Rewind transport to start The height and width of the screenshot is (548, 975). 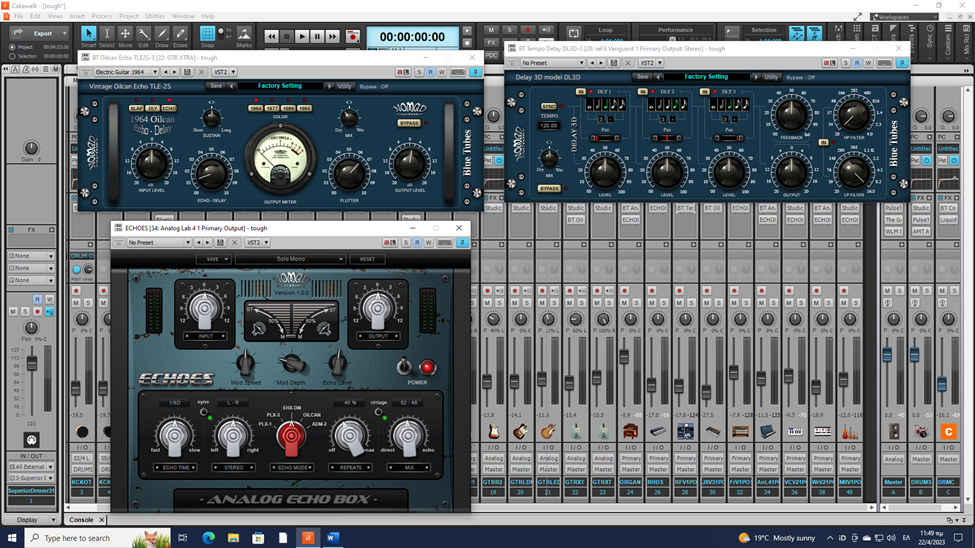tap(272, 37)
